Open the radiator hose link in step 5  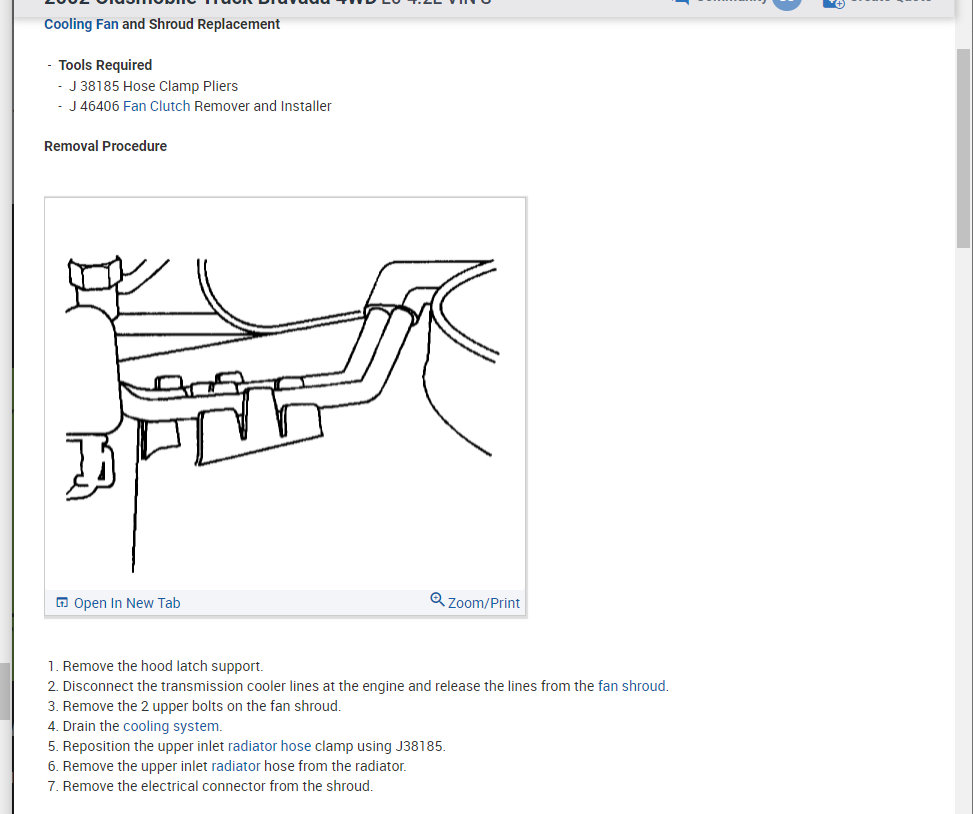pos(269,746)
